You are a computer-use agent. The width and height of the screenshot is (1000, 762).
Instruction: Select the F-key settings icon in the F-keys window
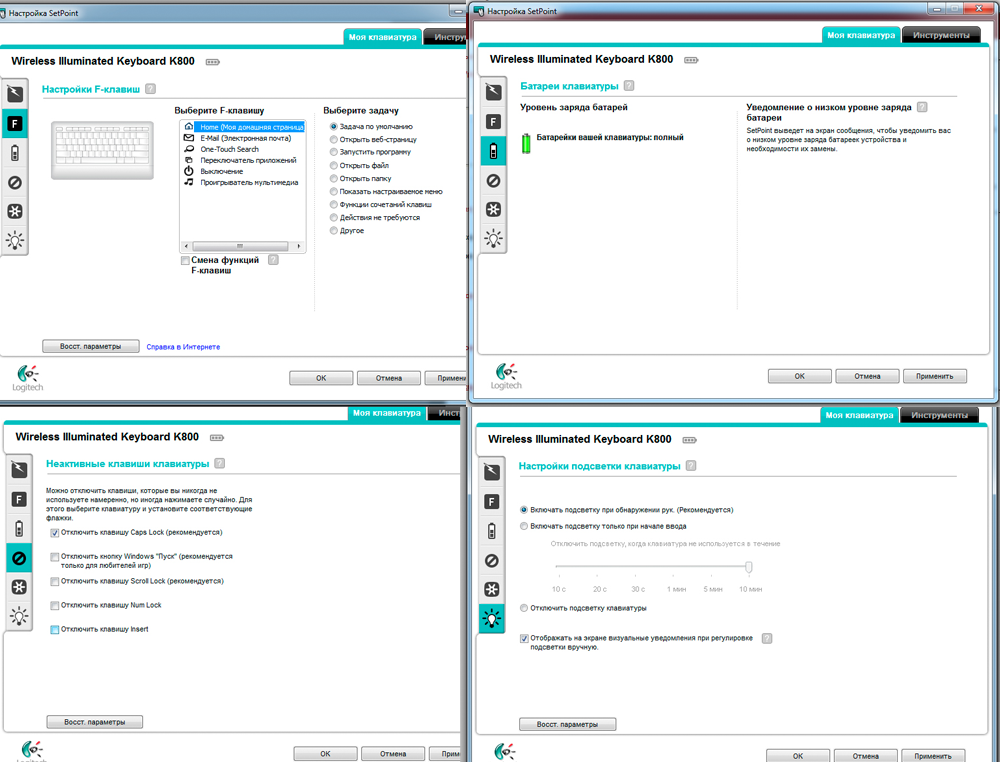coord(15,124)
